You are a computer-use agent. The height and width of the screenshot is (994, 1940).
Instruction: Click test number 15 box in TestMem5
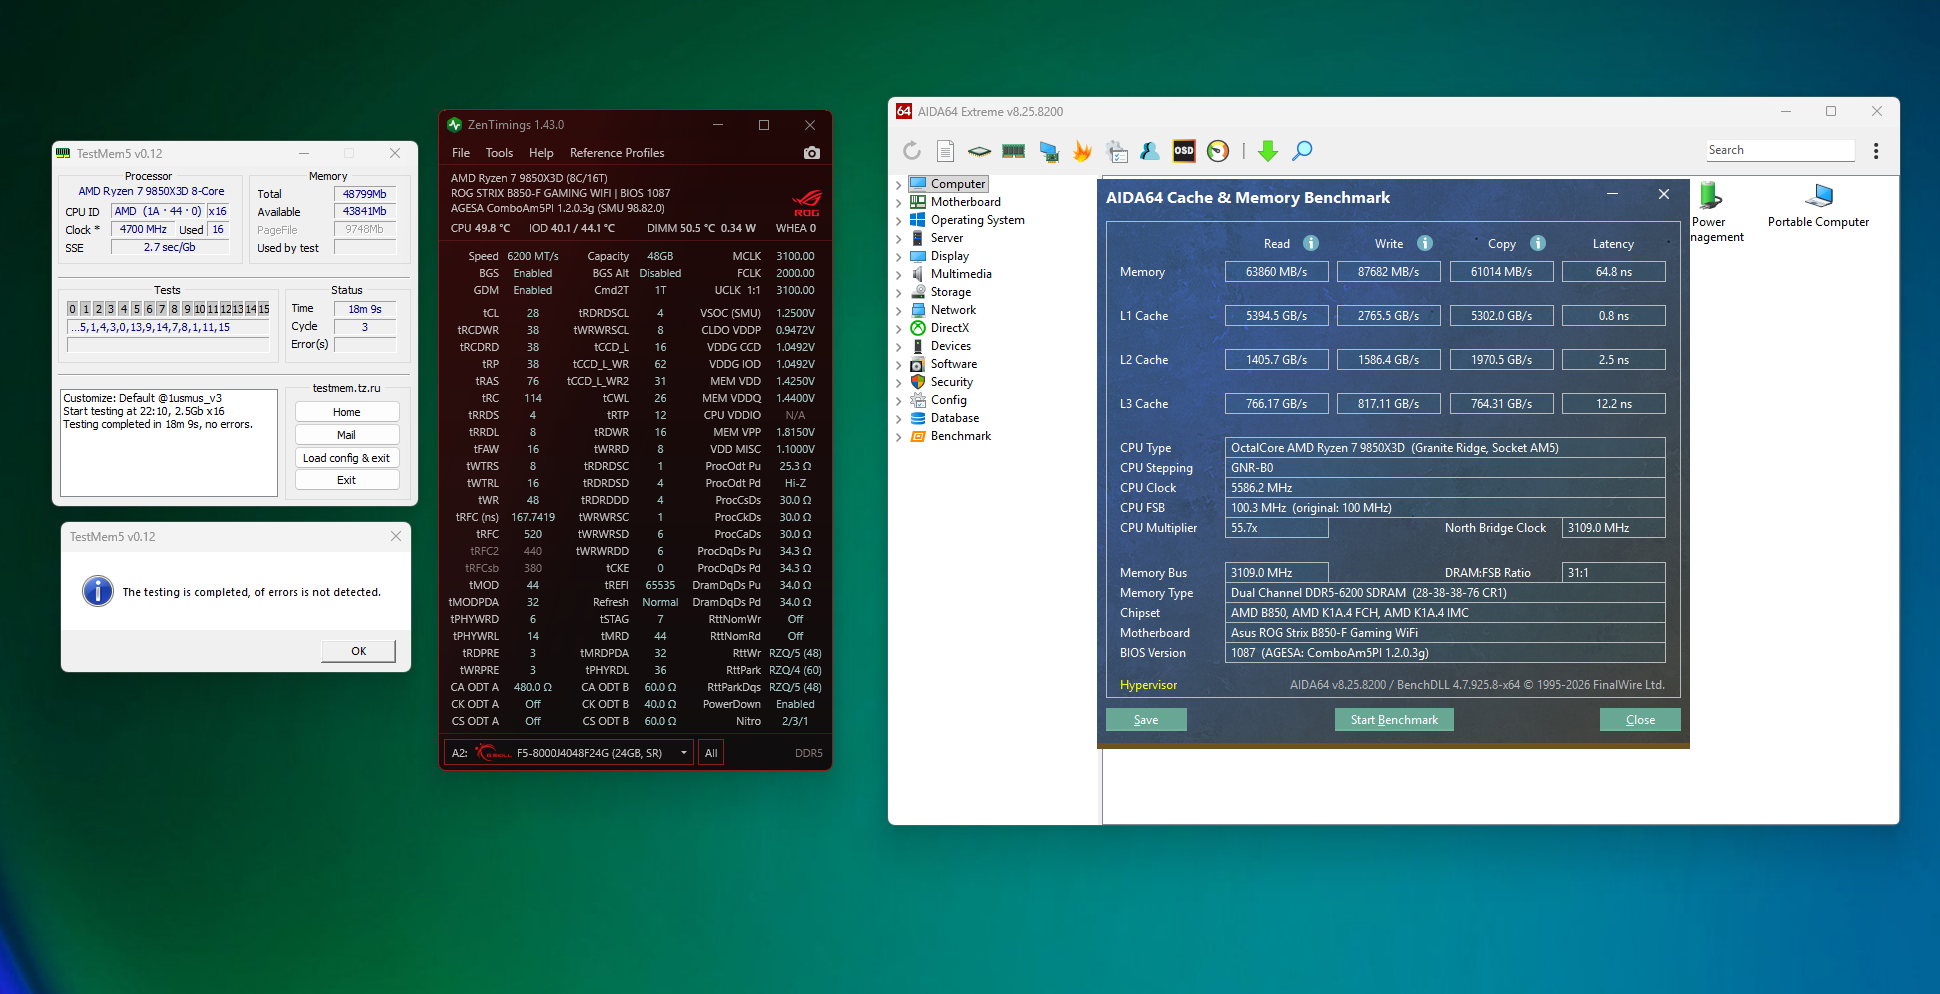tap(263, 309)
